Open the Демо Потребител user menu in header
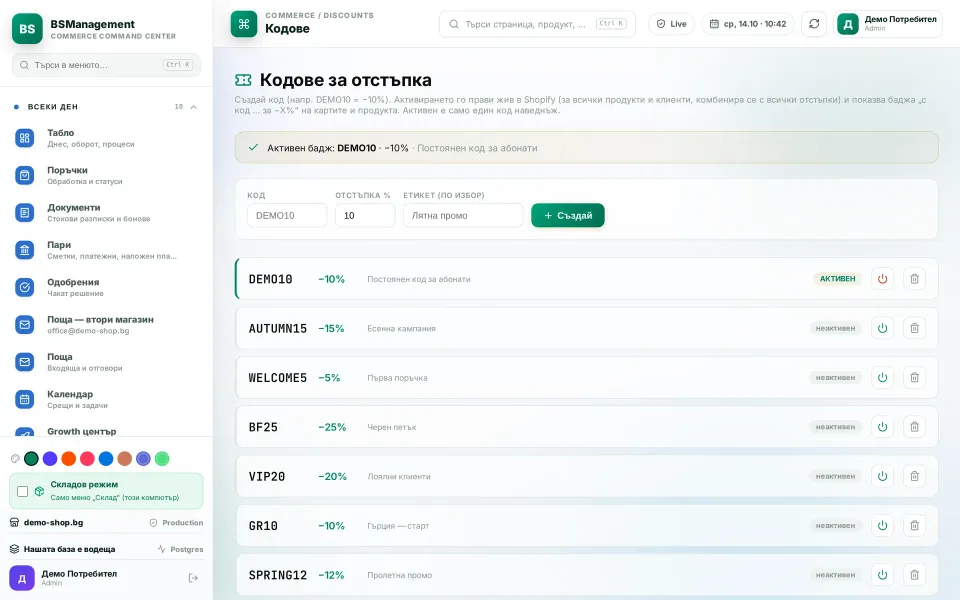This screenshot has height=600, width=960. coord(888,24)
